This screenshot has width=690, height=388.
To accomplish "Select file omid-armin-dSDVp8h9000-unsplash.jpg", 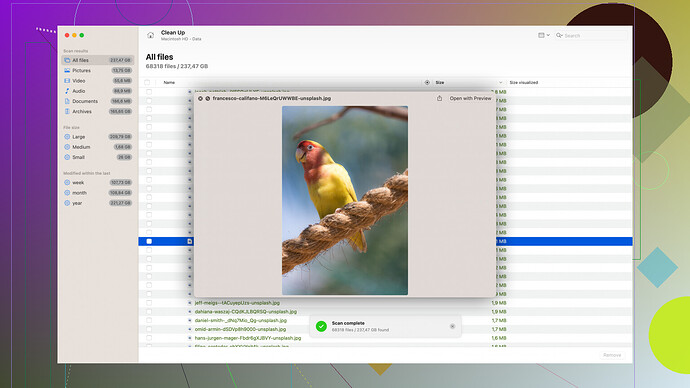I will (240, 329).
